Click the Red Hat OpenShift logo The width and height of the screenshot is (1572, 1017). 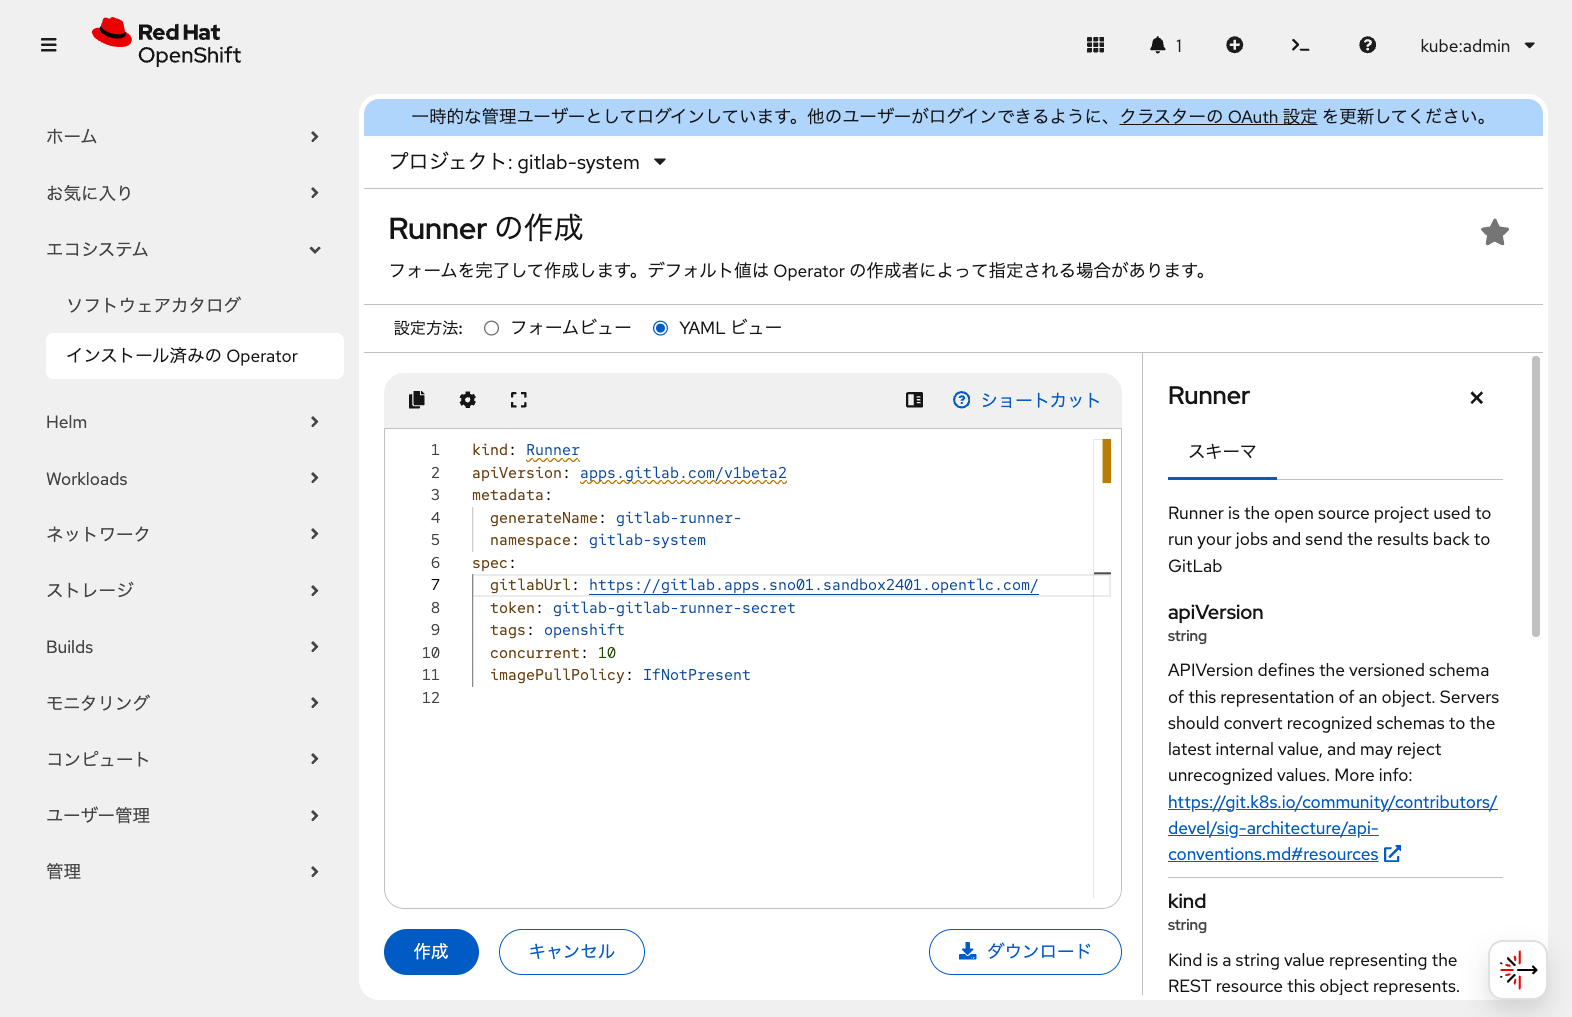pyautogui.click(x=167, y=43)
